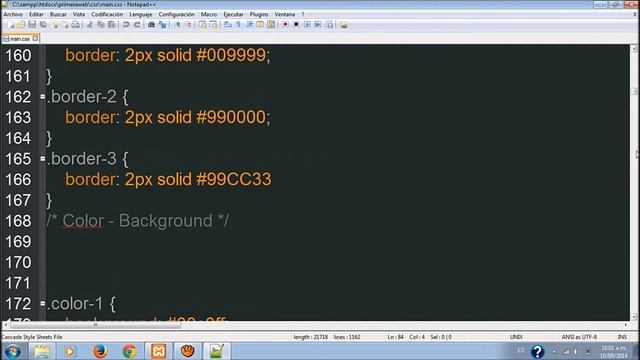
Task: Click the Save All toolbar icon
Action: [x=43, y=25]
